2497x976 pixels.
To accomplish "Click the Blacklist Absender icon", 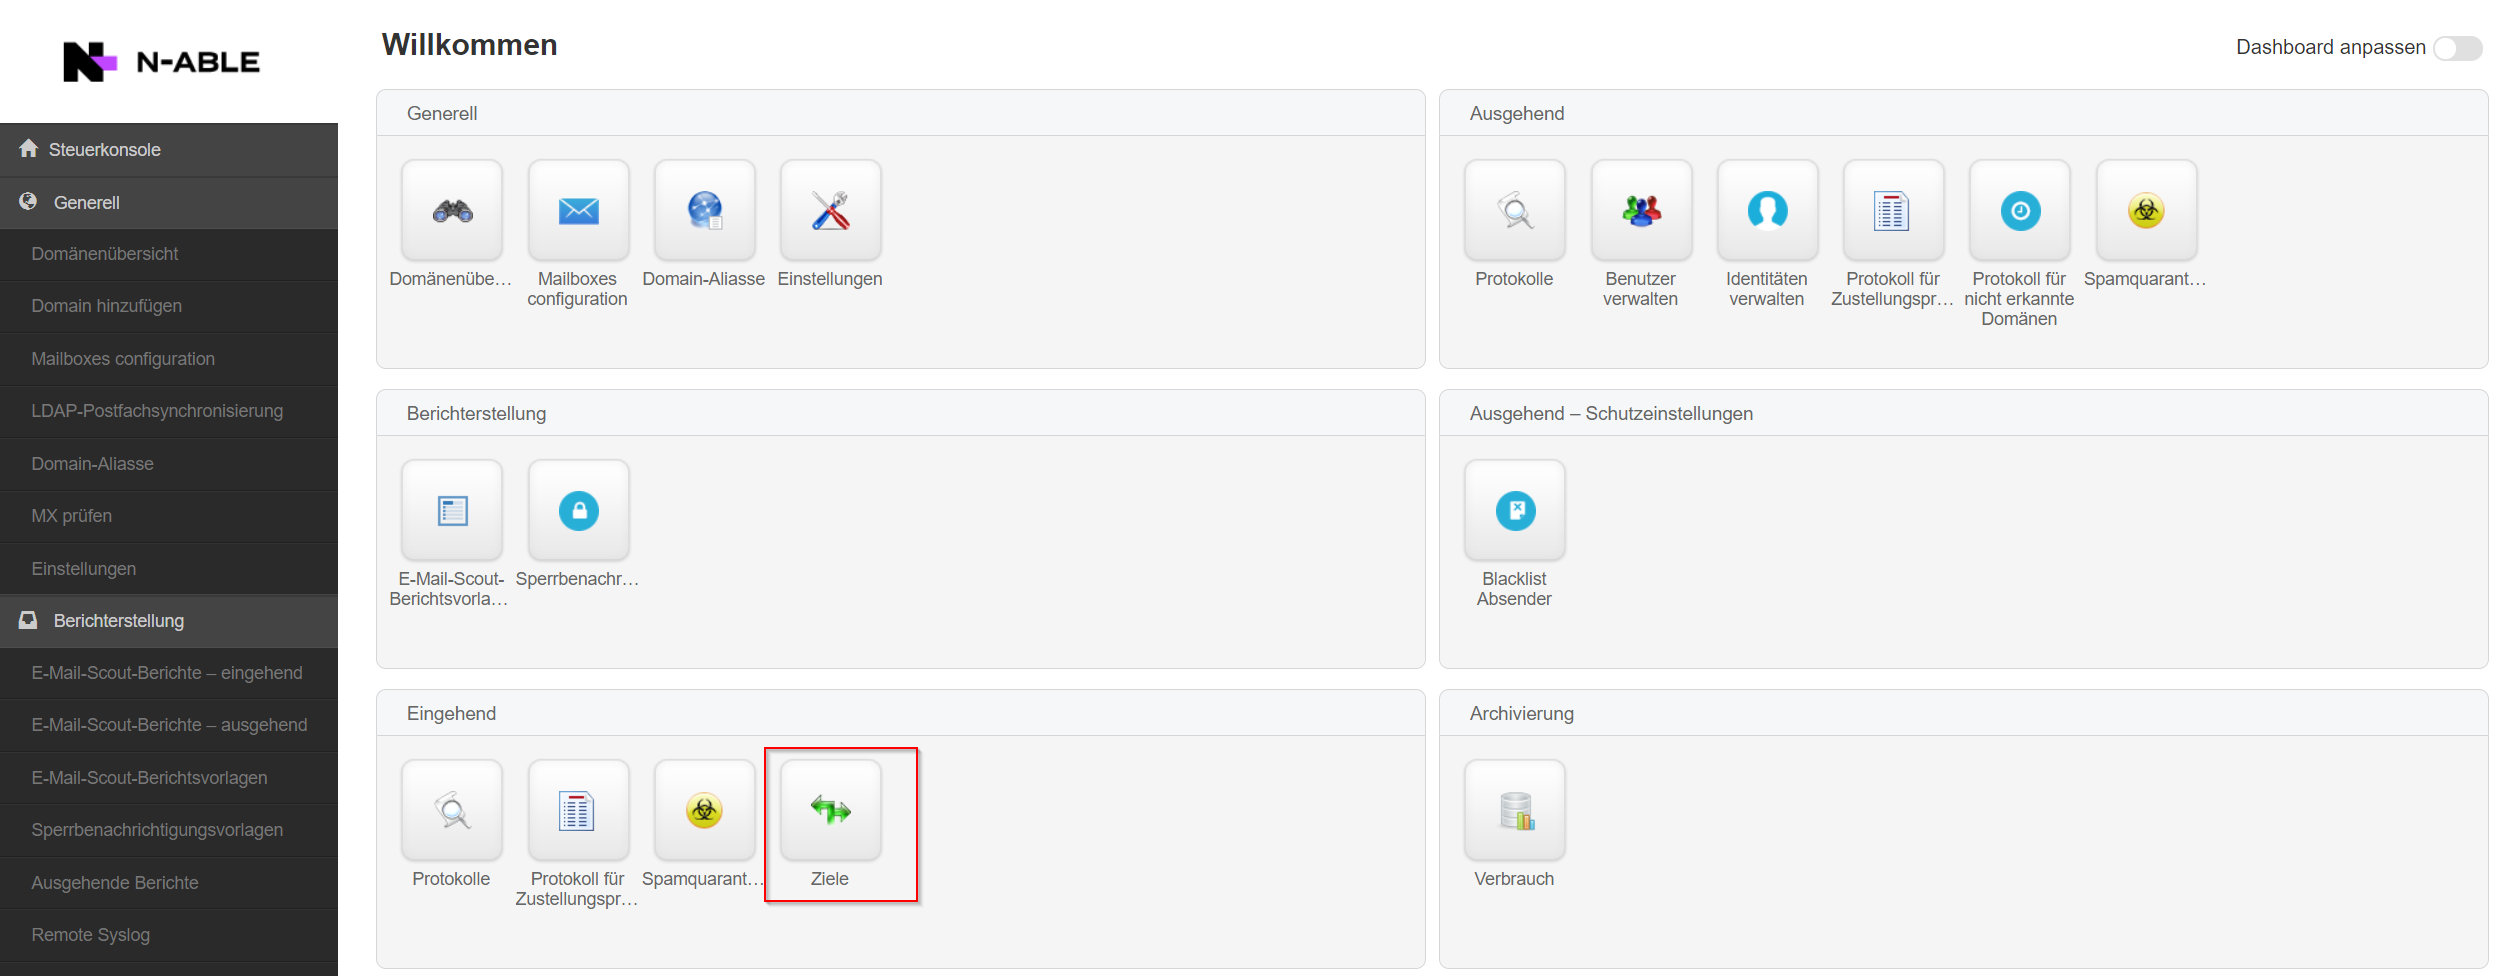I will click(x=1515, y=510).
